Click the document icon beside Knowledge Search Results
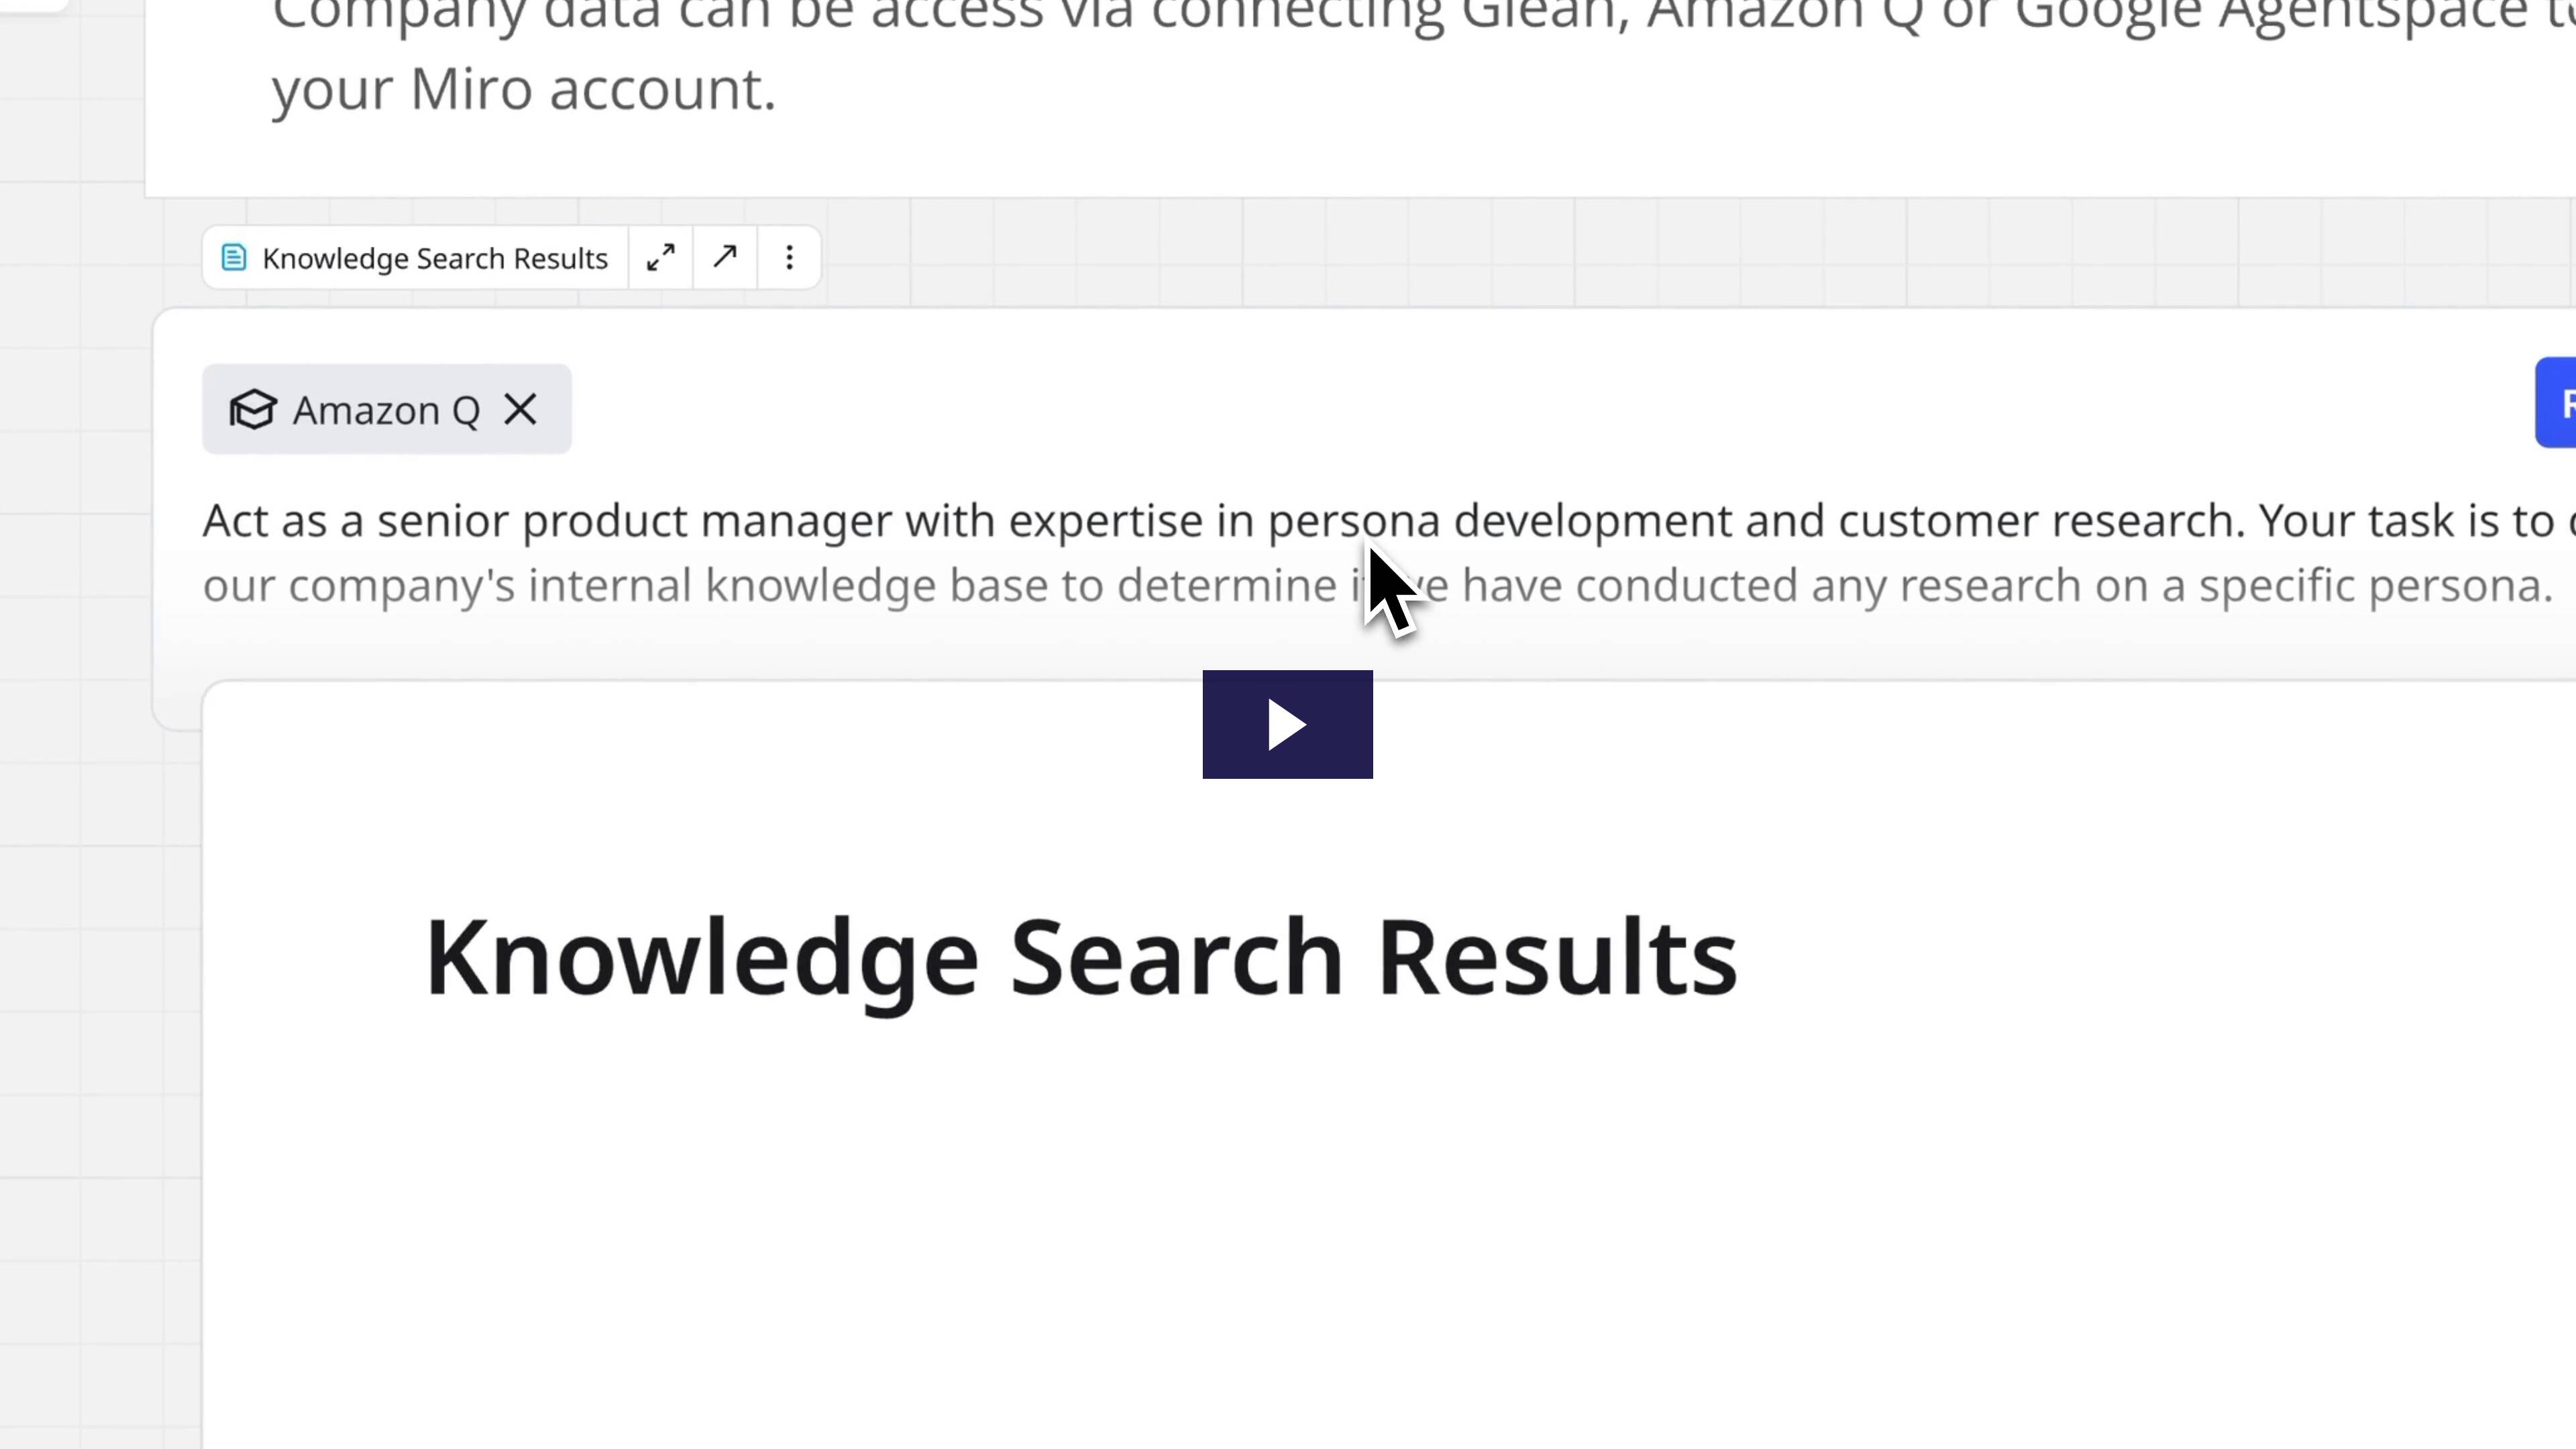The image size is (2576, 1449). (x=234, y=258)
